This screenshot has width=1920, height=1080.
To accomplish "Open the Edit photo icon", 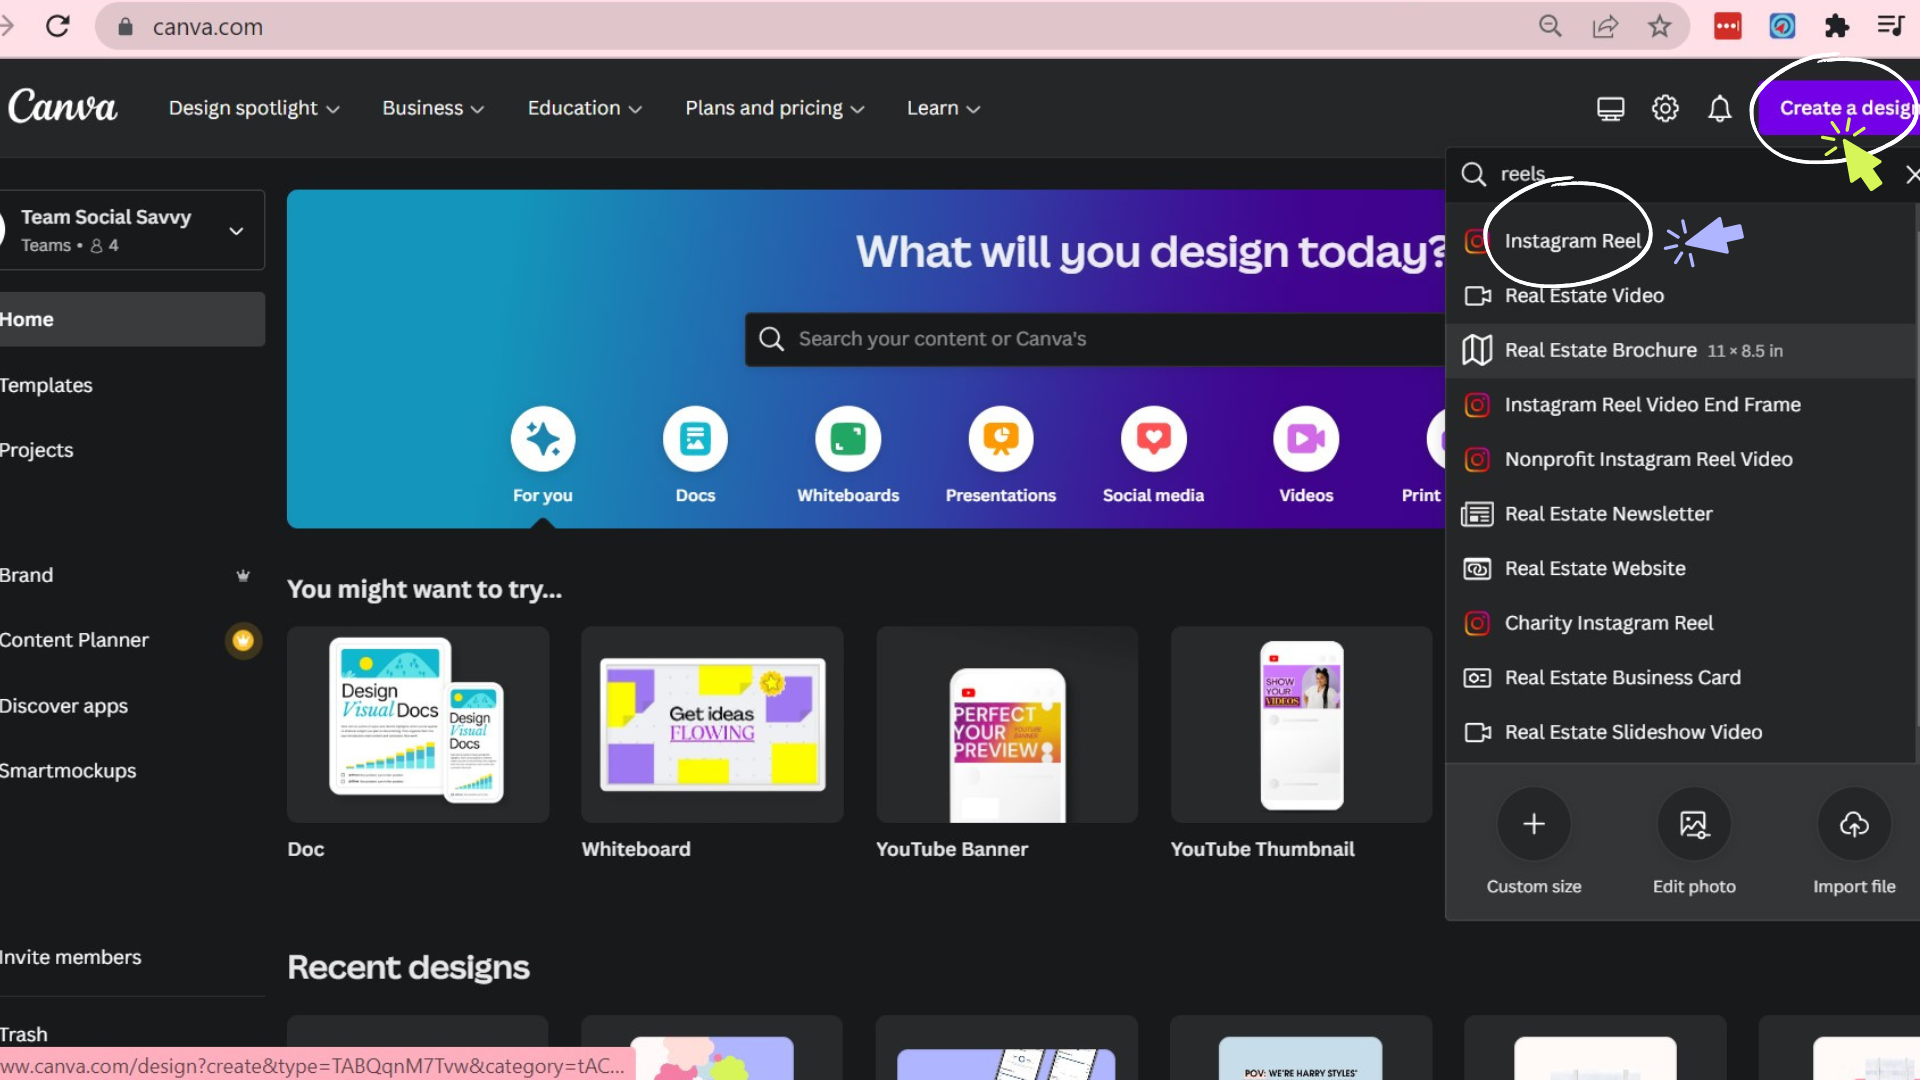I will 1694,824.
